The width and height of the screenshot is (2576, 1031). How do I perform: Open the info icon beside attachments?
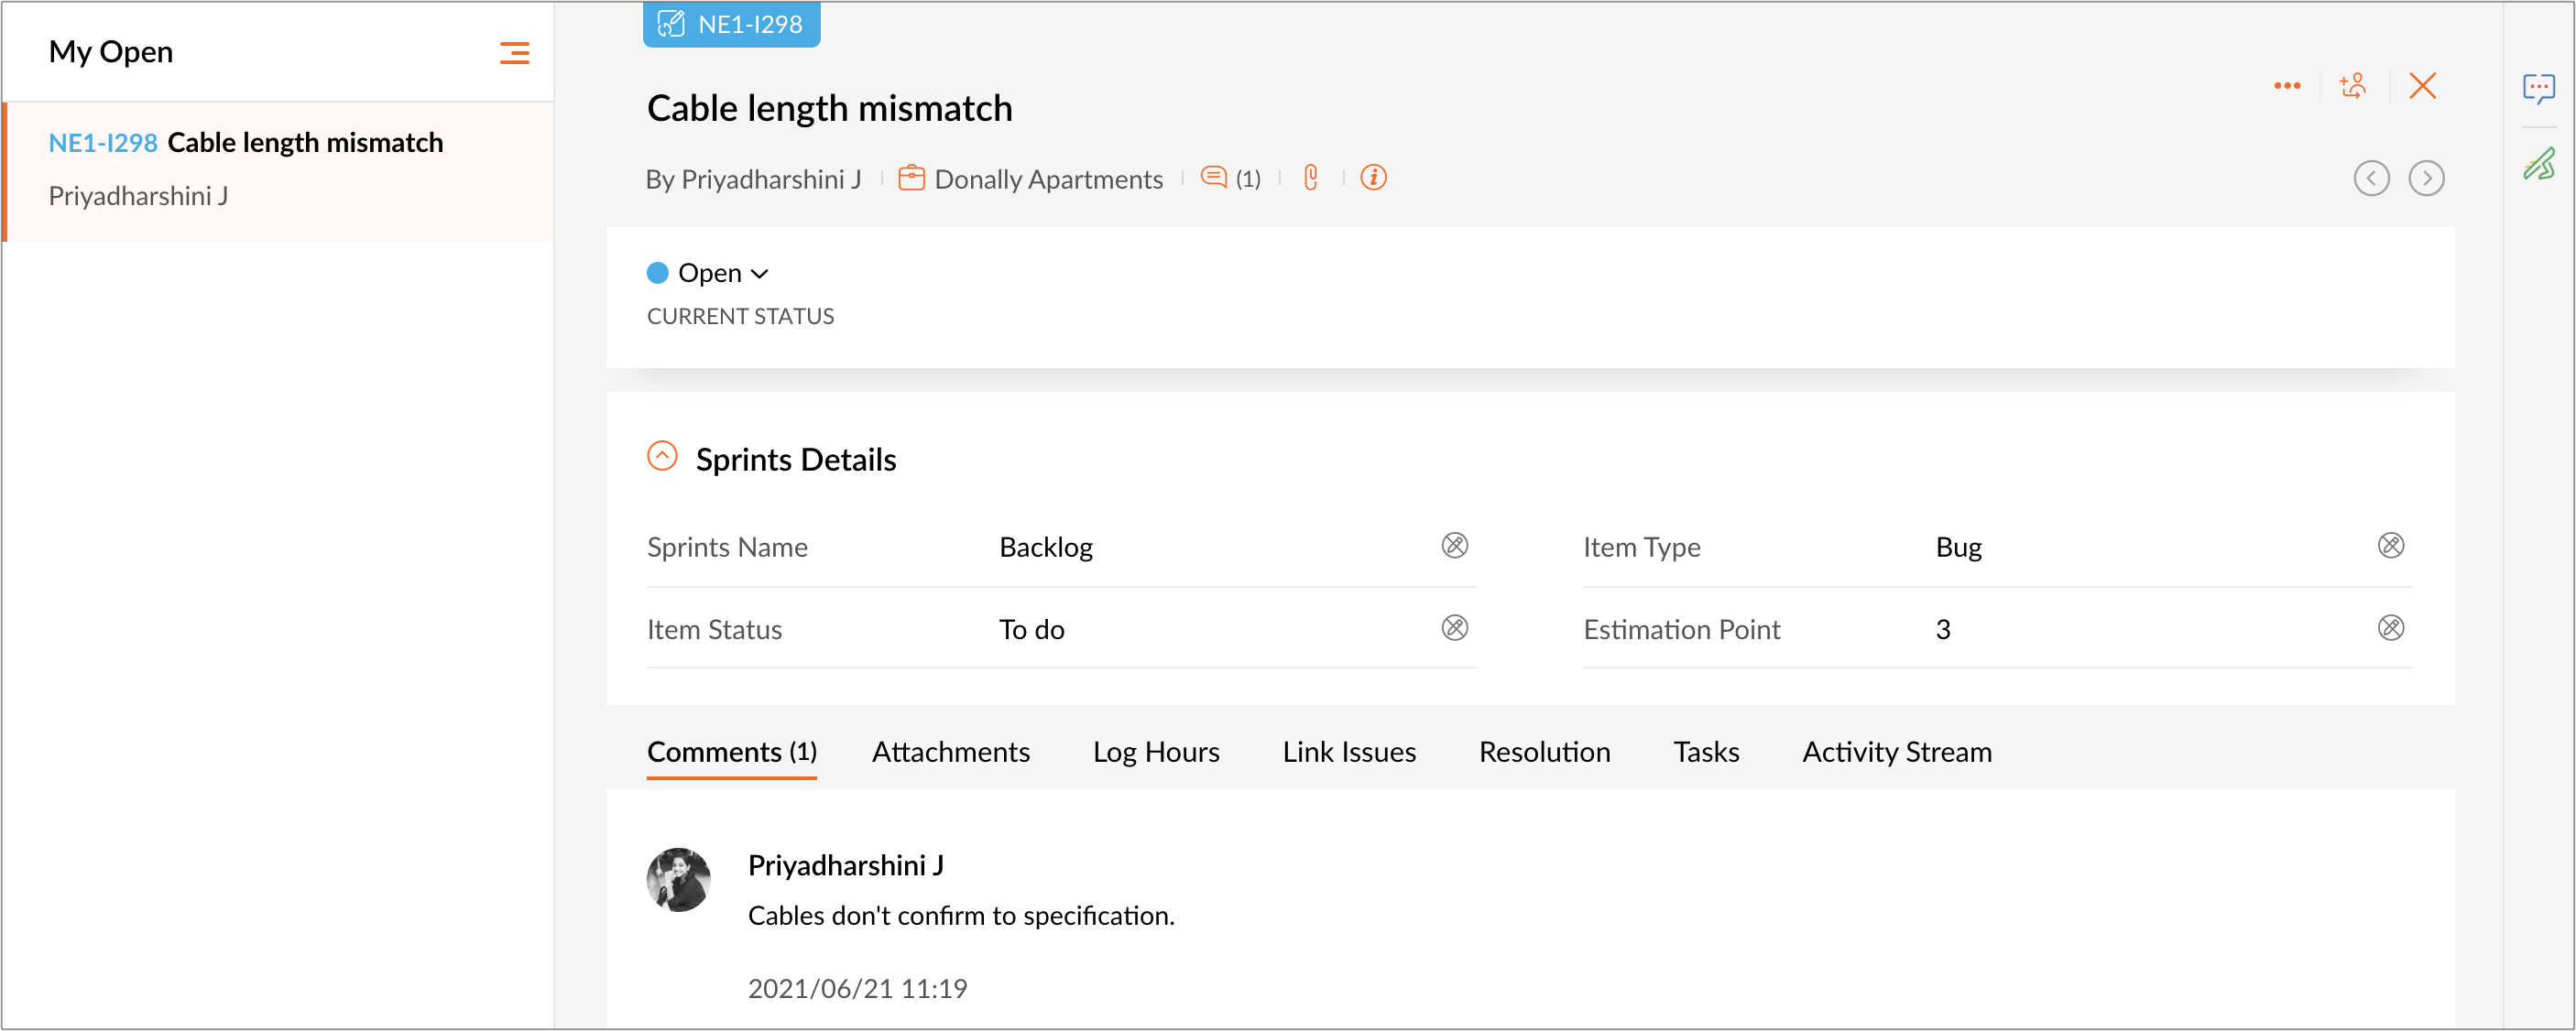click(x=1373, y=178)
